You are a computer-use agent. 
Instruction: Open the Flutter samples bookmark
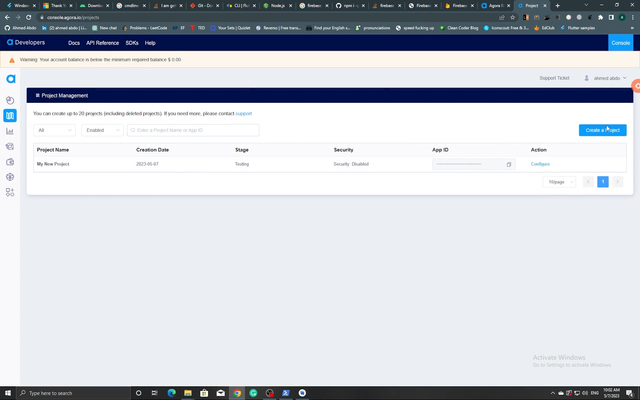(578, 28)
